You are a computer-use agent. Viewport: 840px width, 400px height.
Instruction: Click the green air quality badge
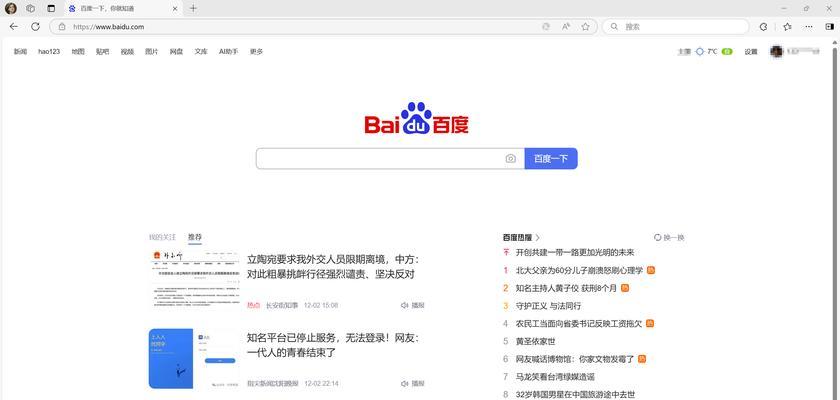click(x=727, y=52)
